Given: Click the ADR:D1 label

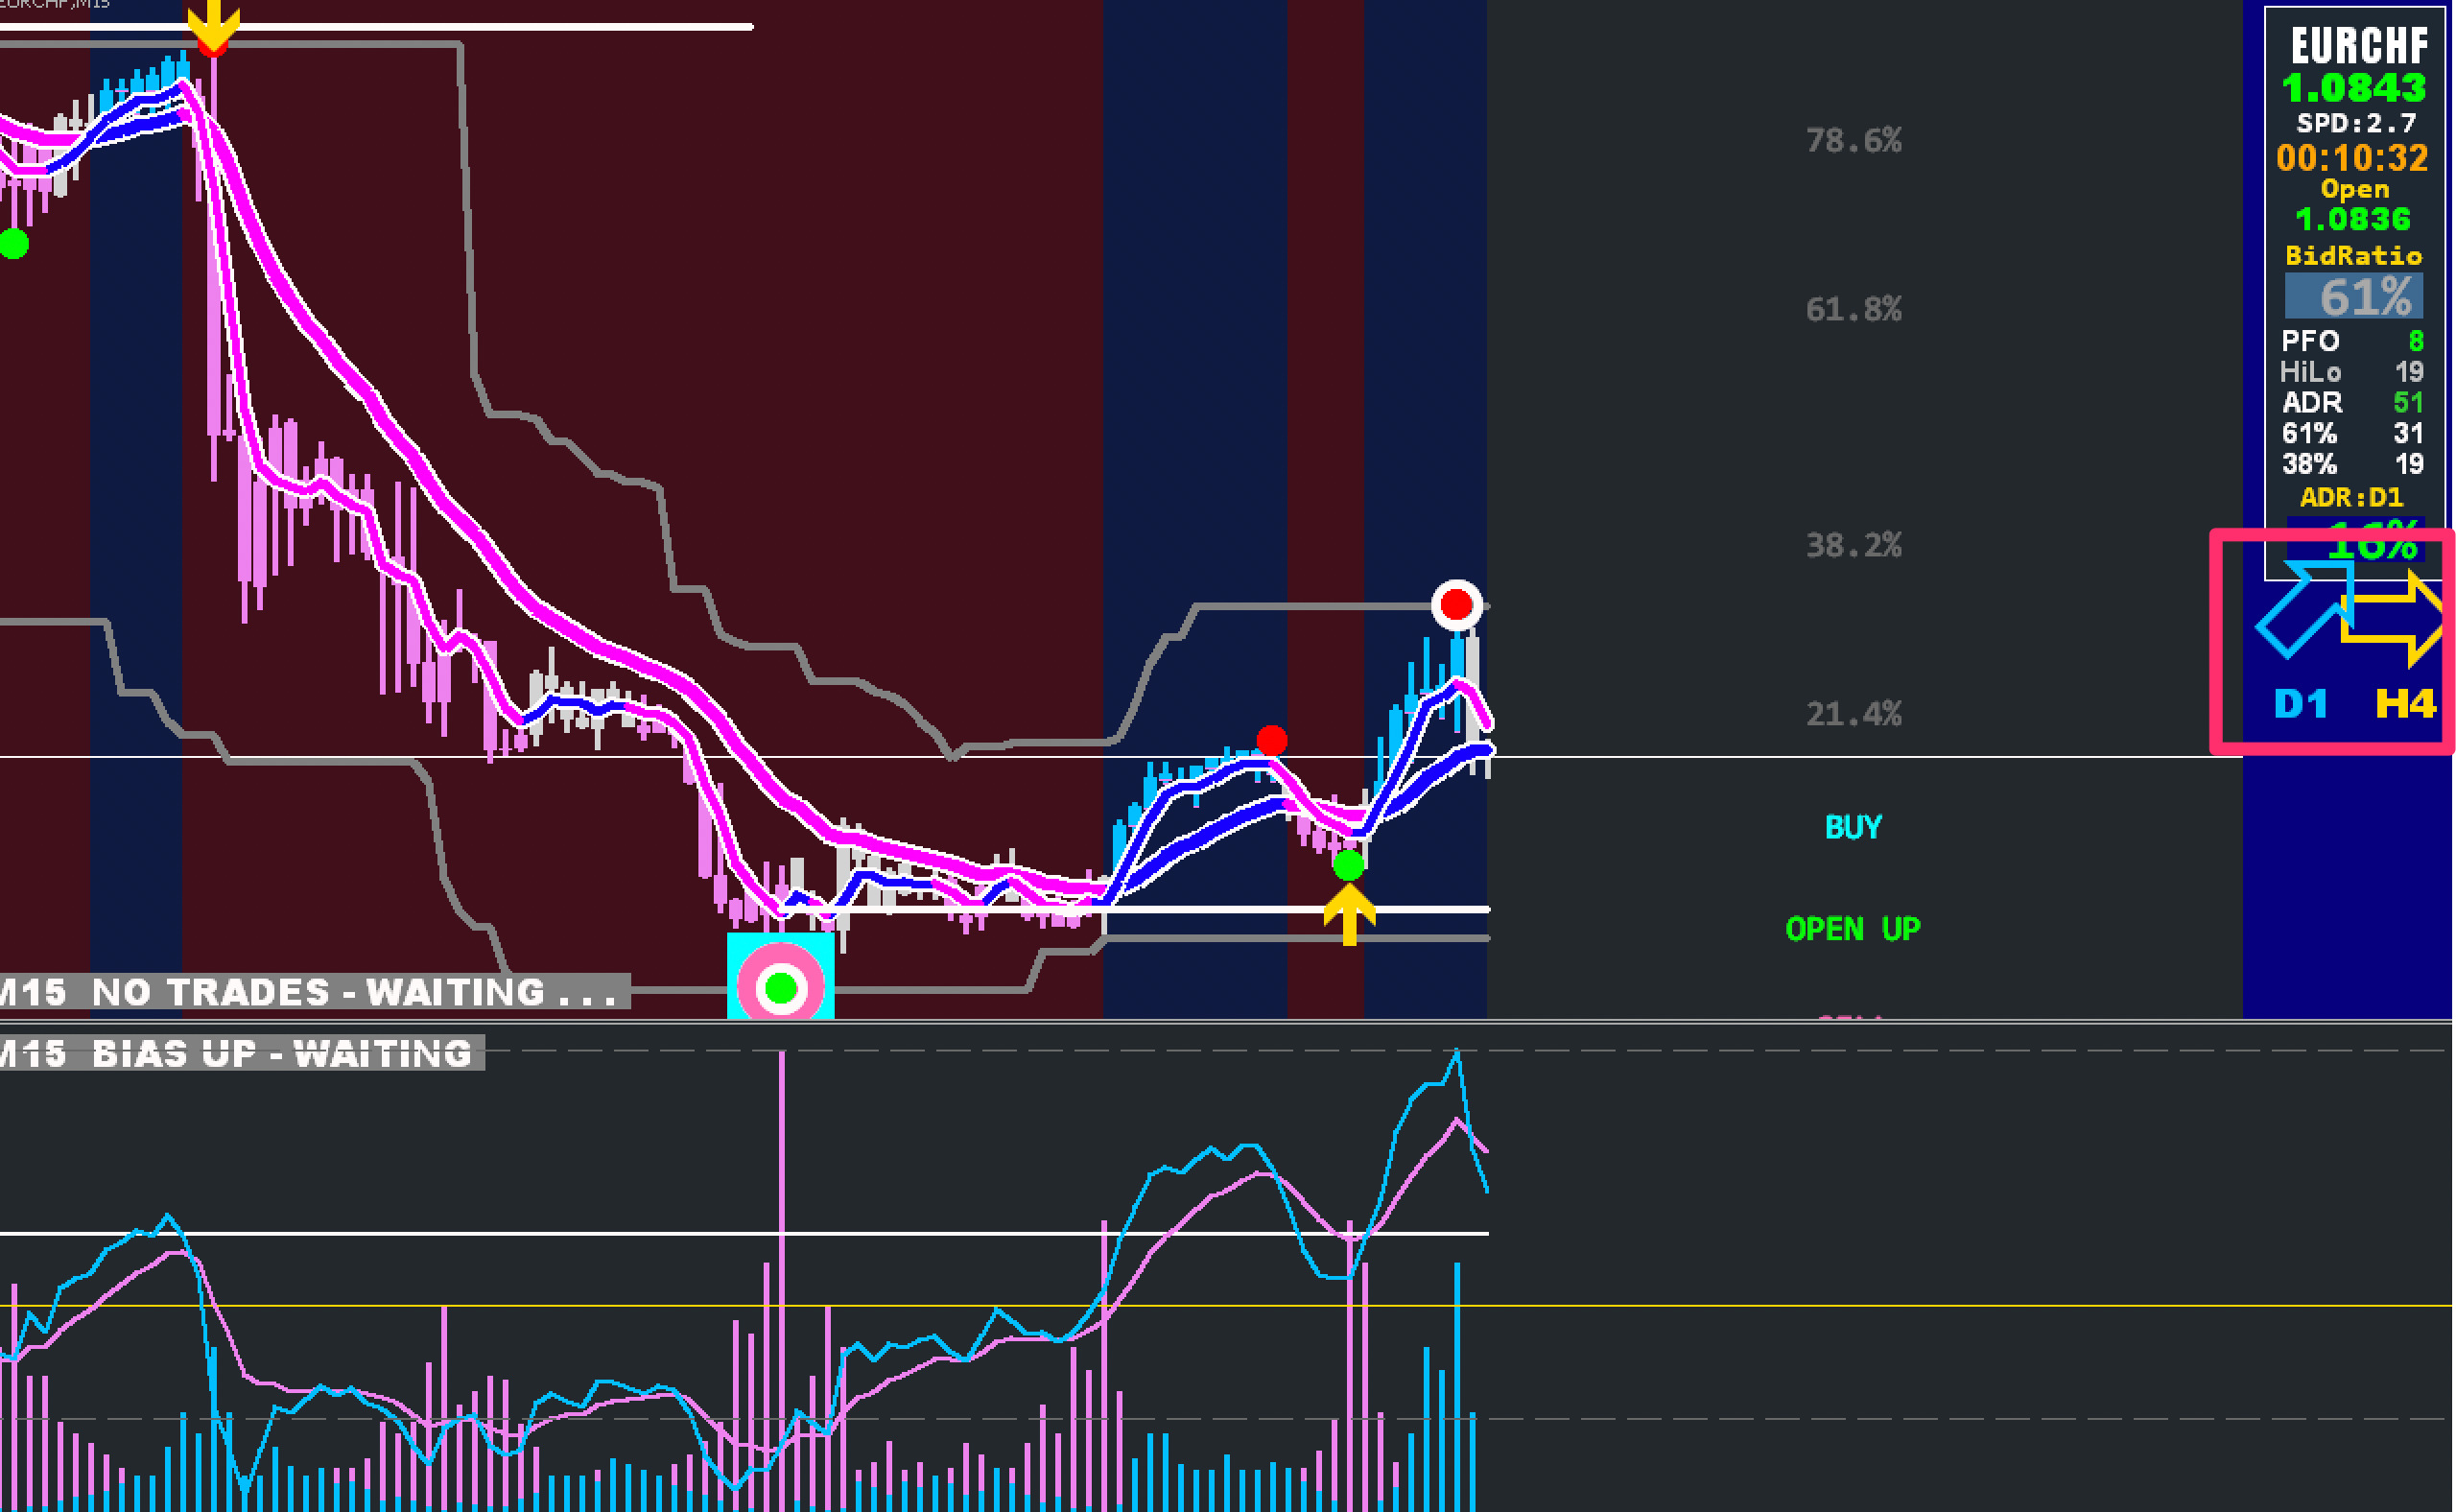Looking at the screenshot, I should coord(2351,497).
